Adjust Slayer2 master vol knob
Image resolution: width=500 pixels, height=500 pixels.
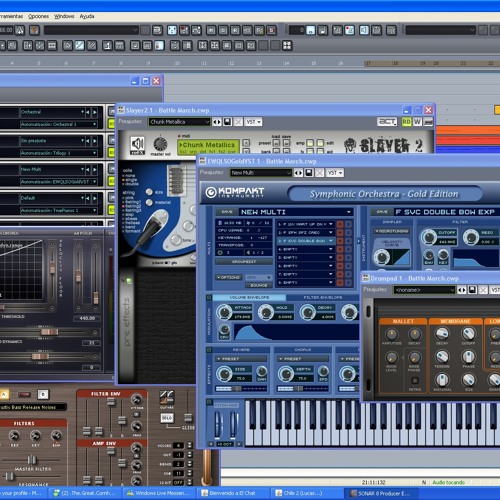[x=160, y=144]
